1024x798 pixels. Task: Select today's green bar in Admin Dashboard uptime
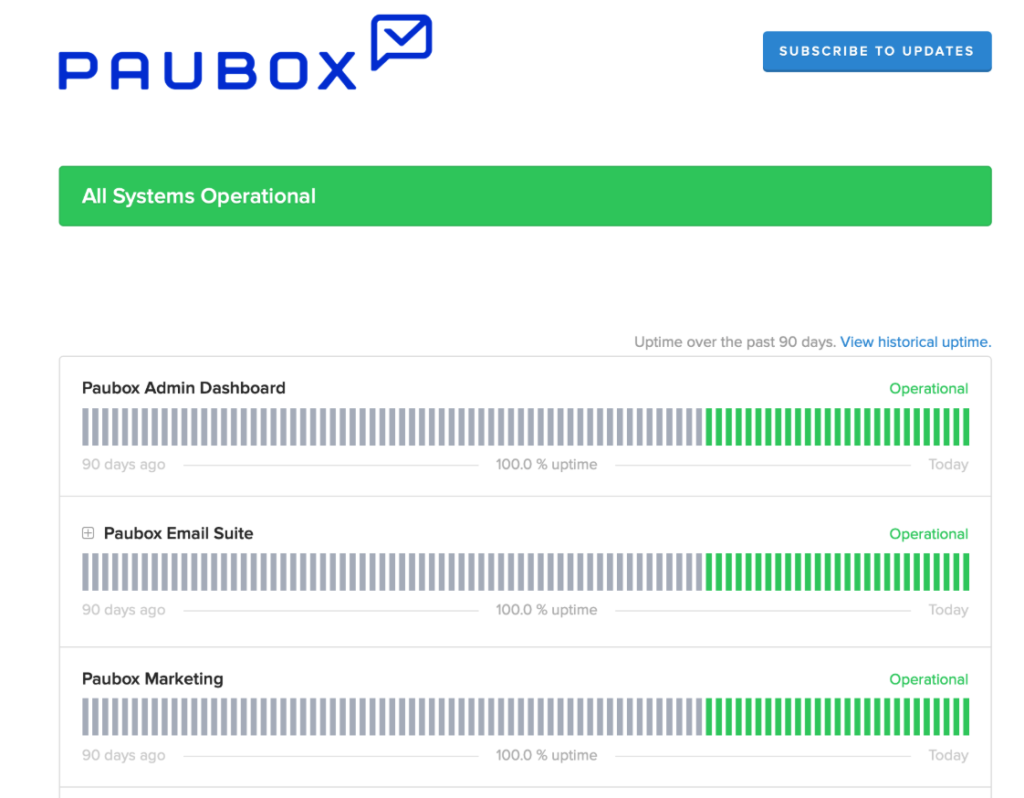tap(965, 427)
